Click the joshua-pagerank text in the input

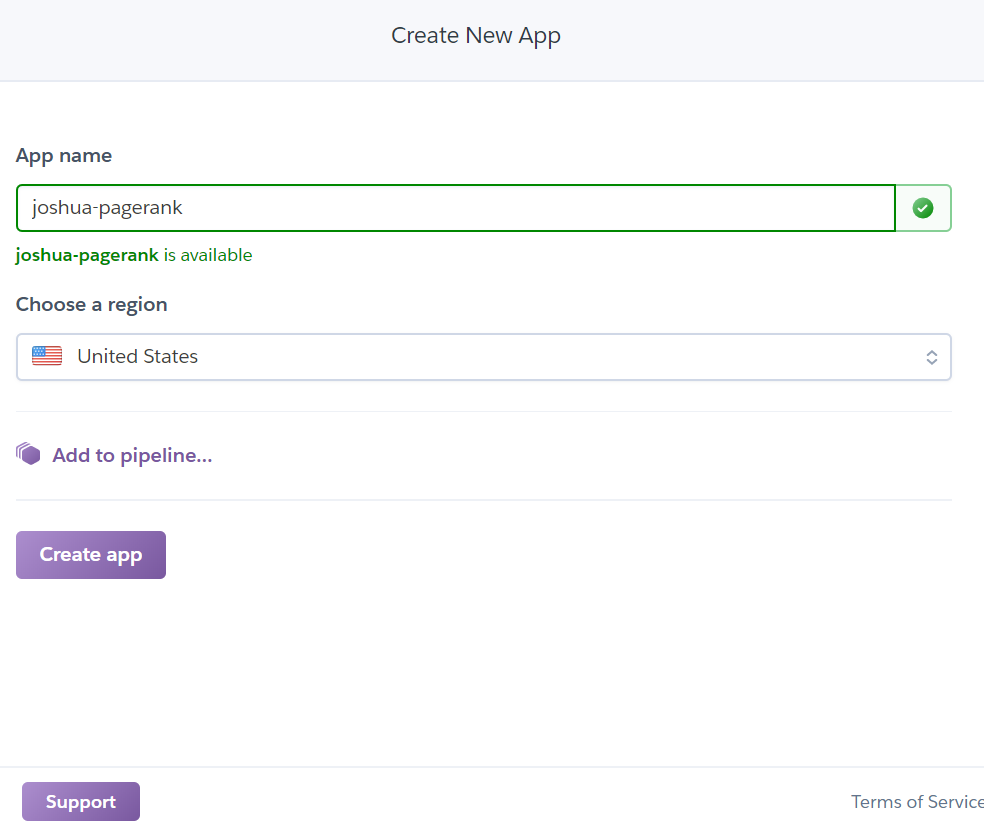[x=107, y=208]
